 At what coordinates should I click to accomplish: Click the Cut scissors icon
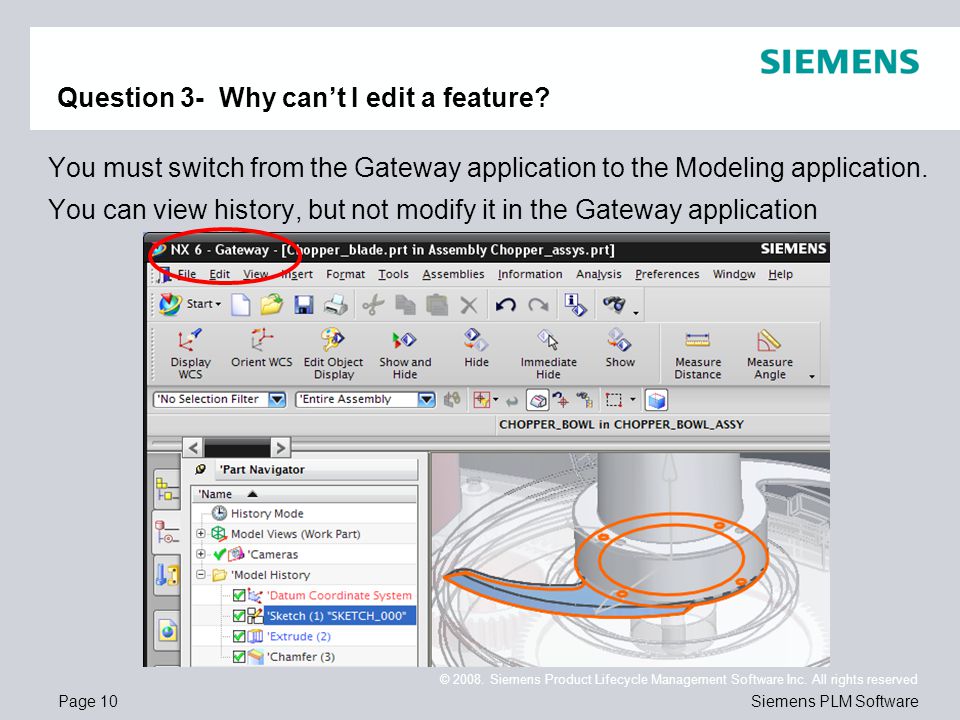pyautogui.click(x=373, y=304)
